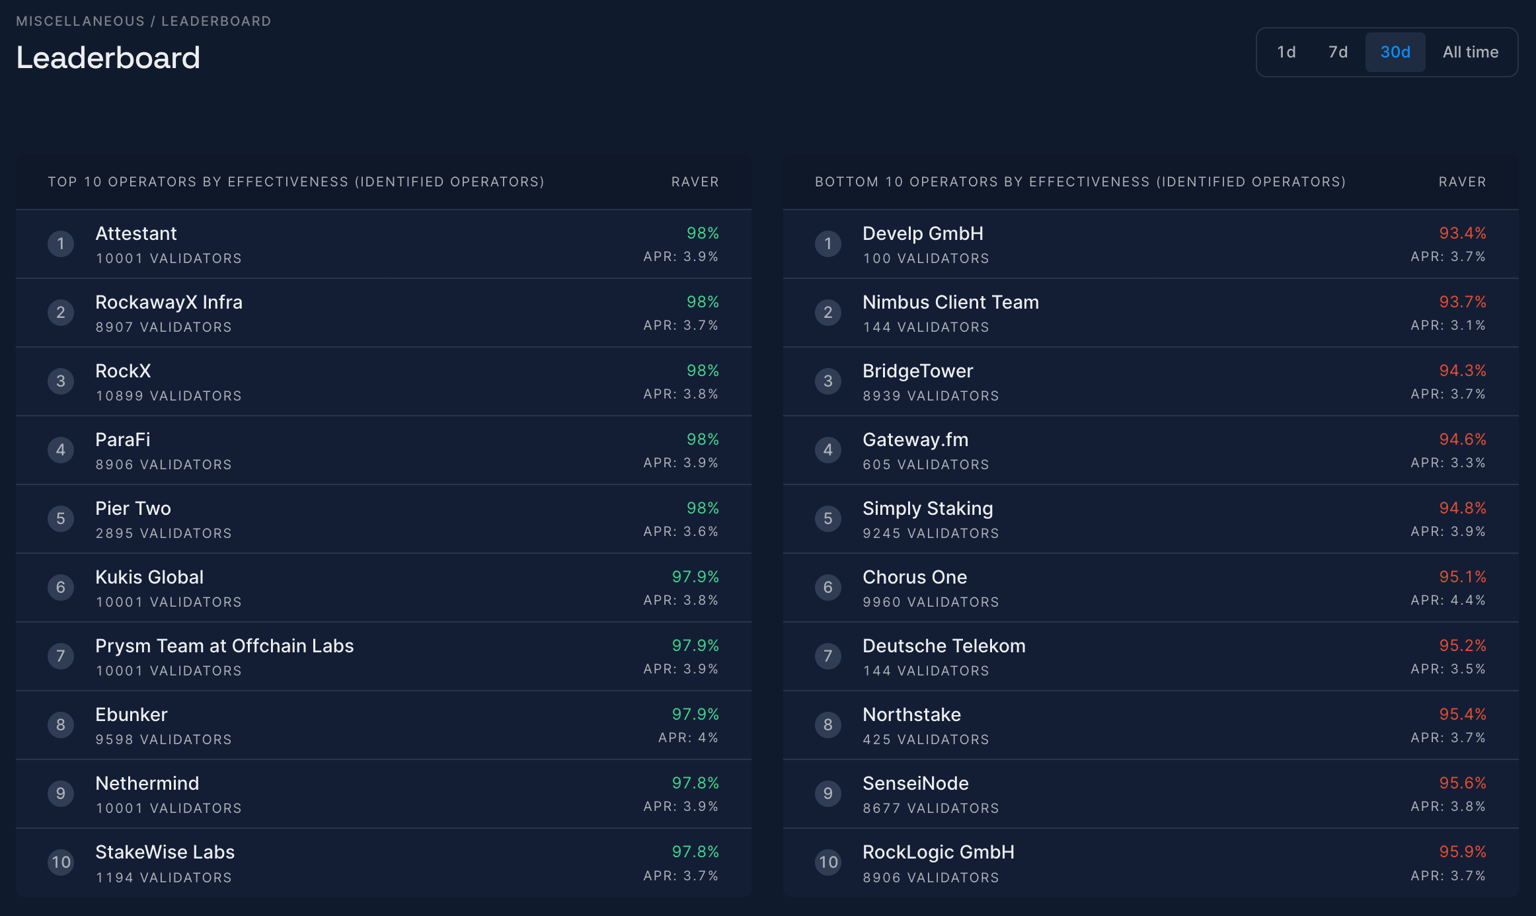Click rank badge 4 beside ParaFi

(61, 450)
